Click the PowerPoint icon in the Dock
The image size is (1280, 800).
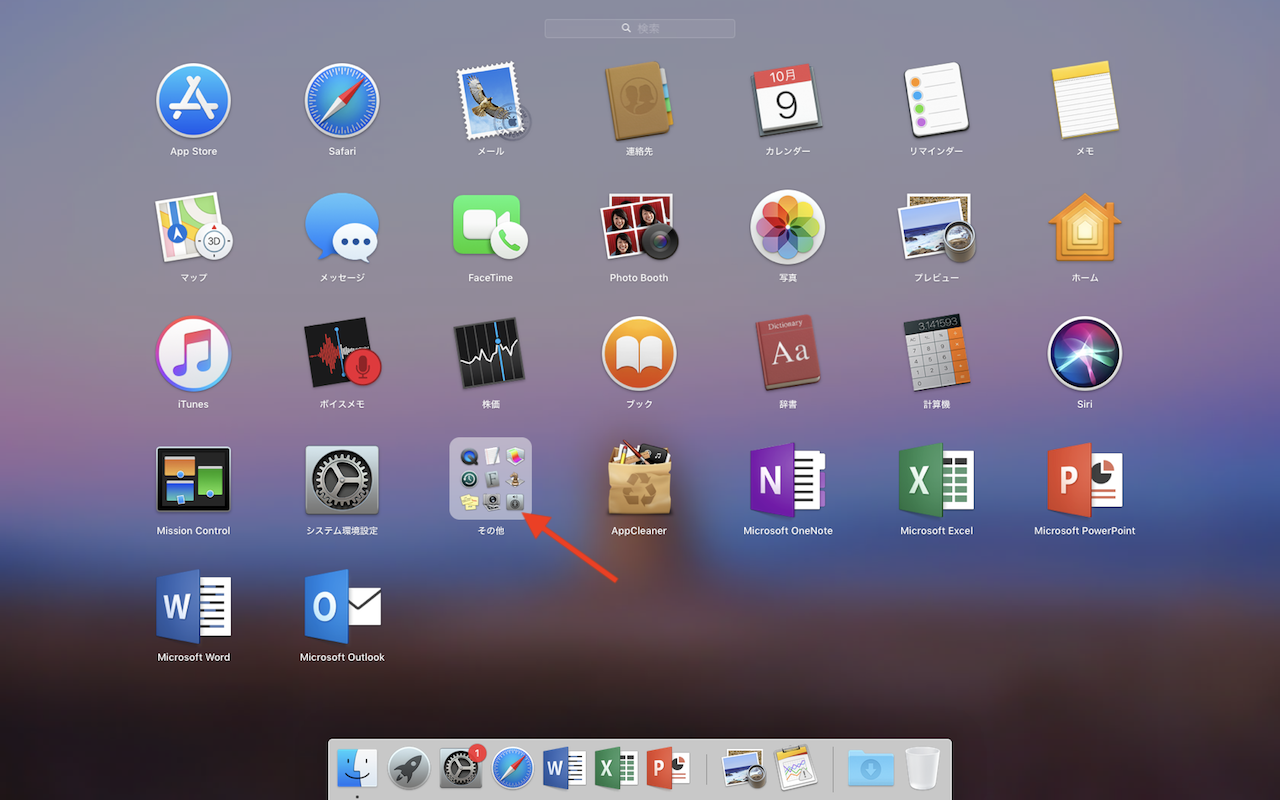[x=669, y=768]
